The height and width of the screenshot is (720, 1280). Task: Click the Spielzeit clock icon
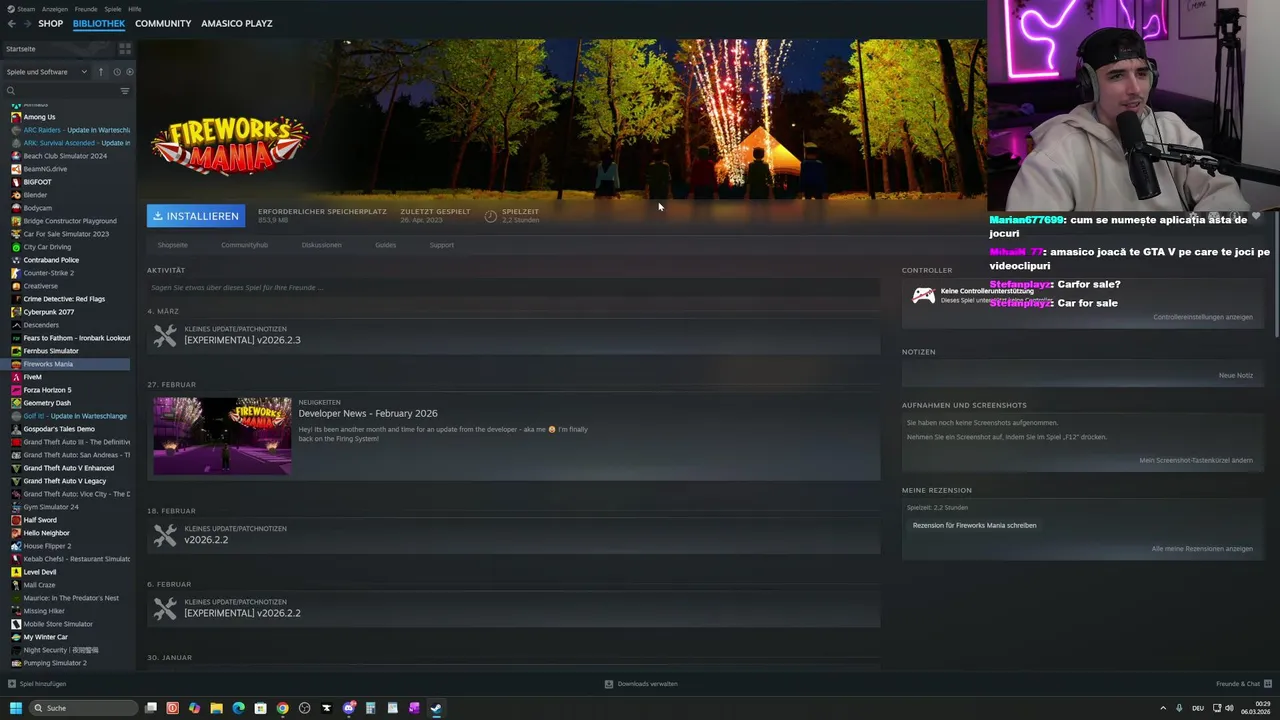point(490,216)
